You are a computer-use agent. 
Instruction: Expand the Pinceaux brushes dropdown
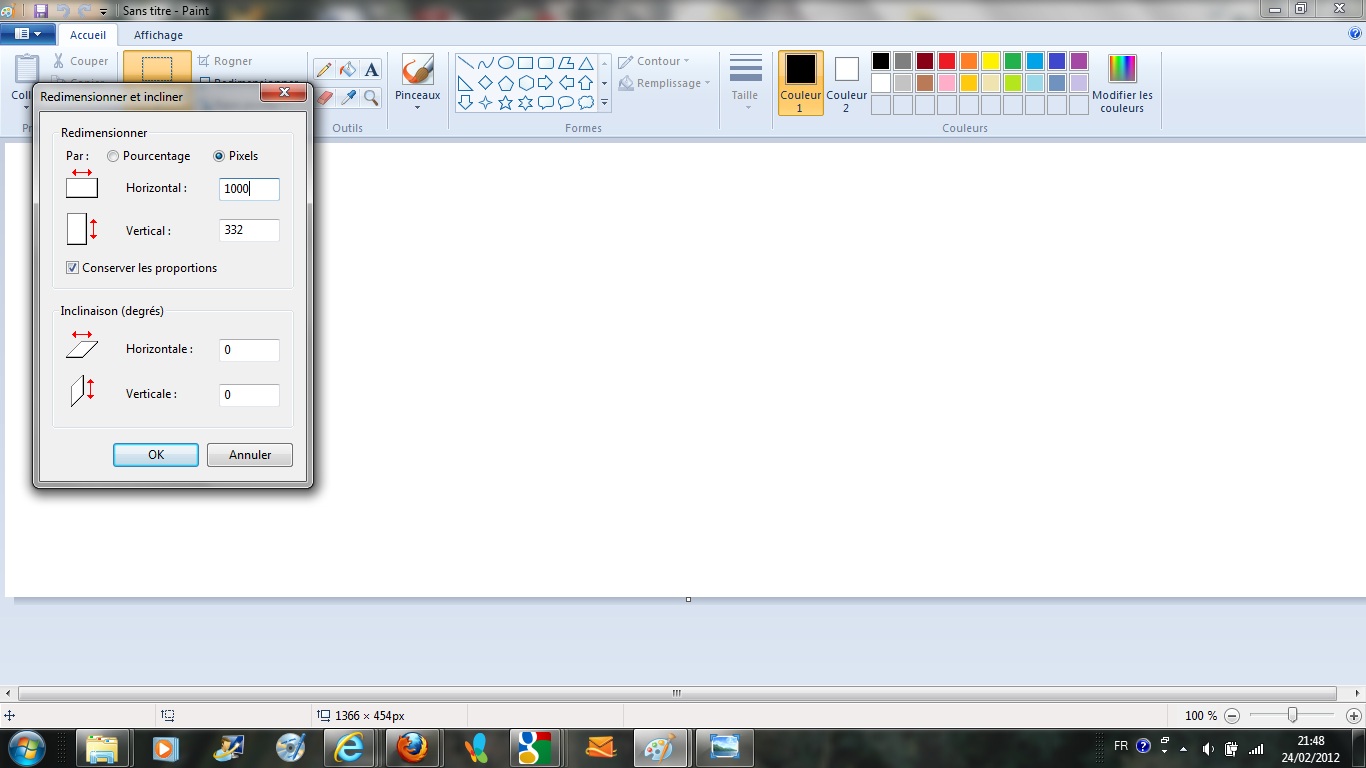[x=417, y=106]
